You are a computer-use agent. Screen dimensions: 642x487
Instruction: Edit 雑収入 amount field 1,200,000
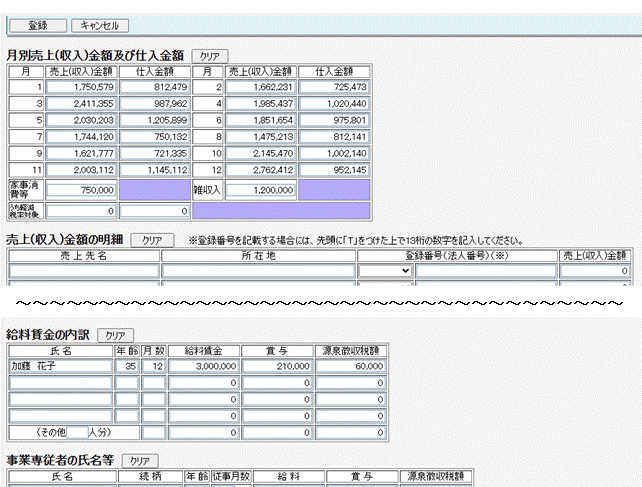pyautogui.click(x=261, y=190)
